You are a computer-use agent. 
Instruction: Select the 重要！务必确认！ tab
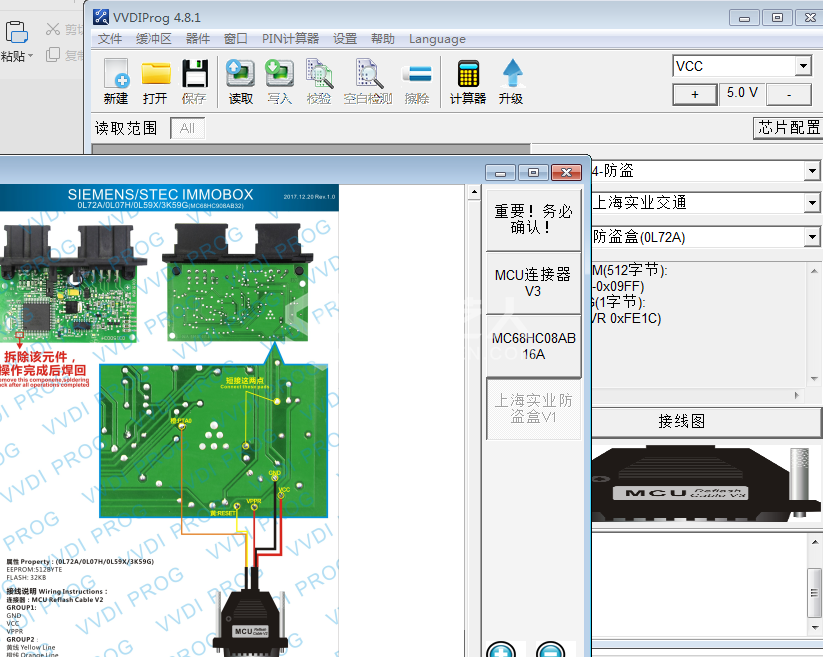[533, 219]
